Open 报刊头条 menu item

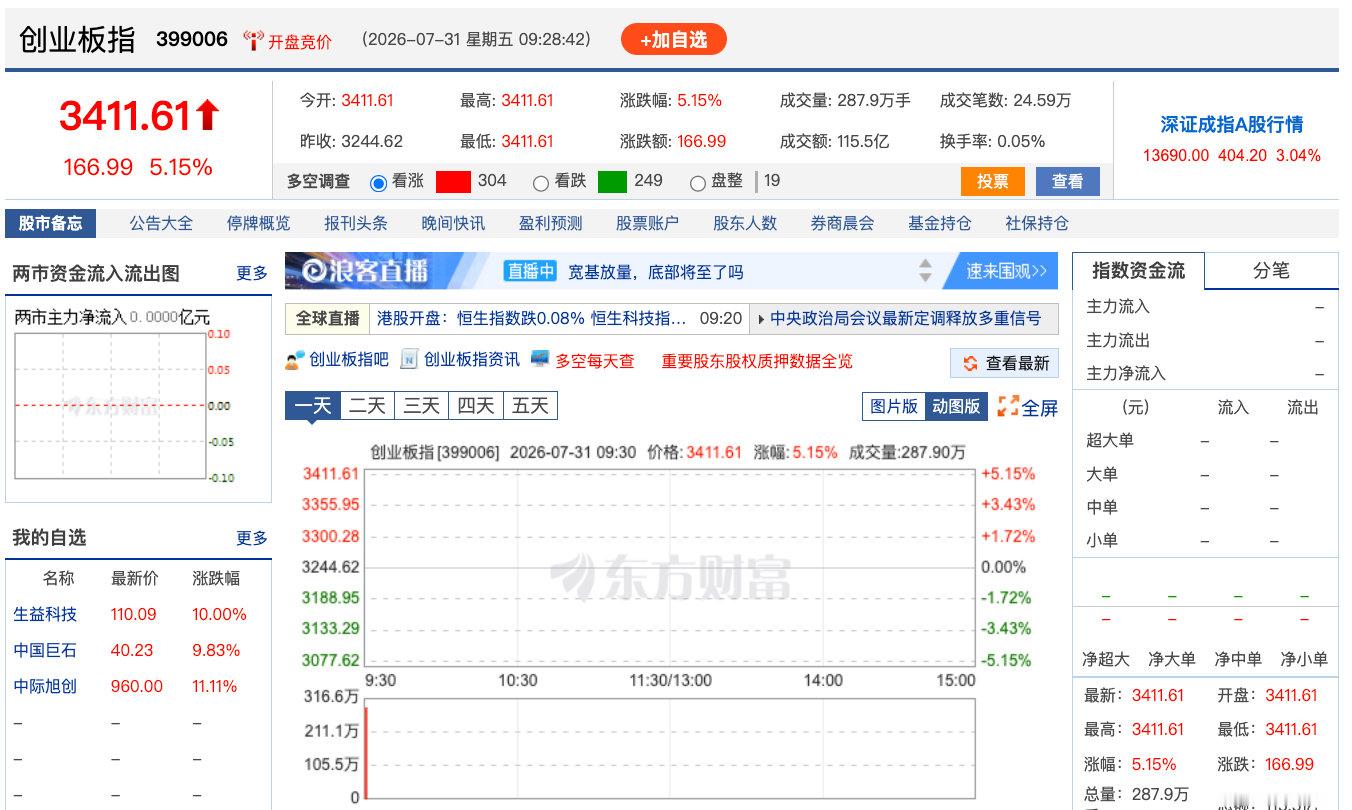pyautogui.click(x=356, y=223)
